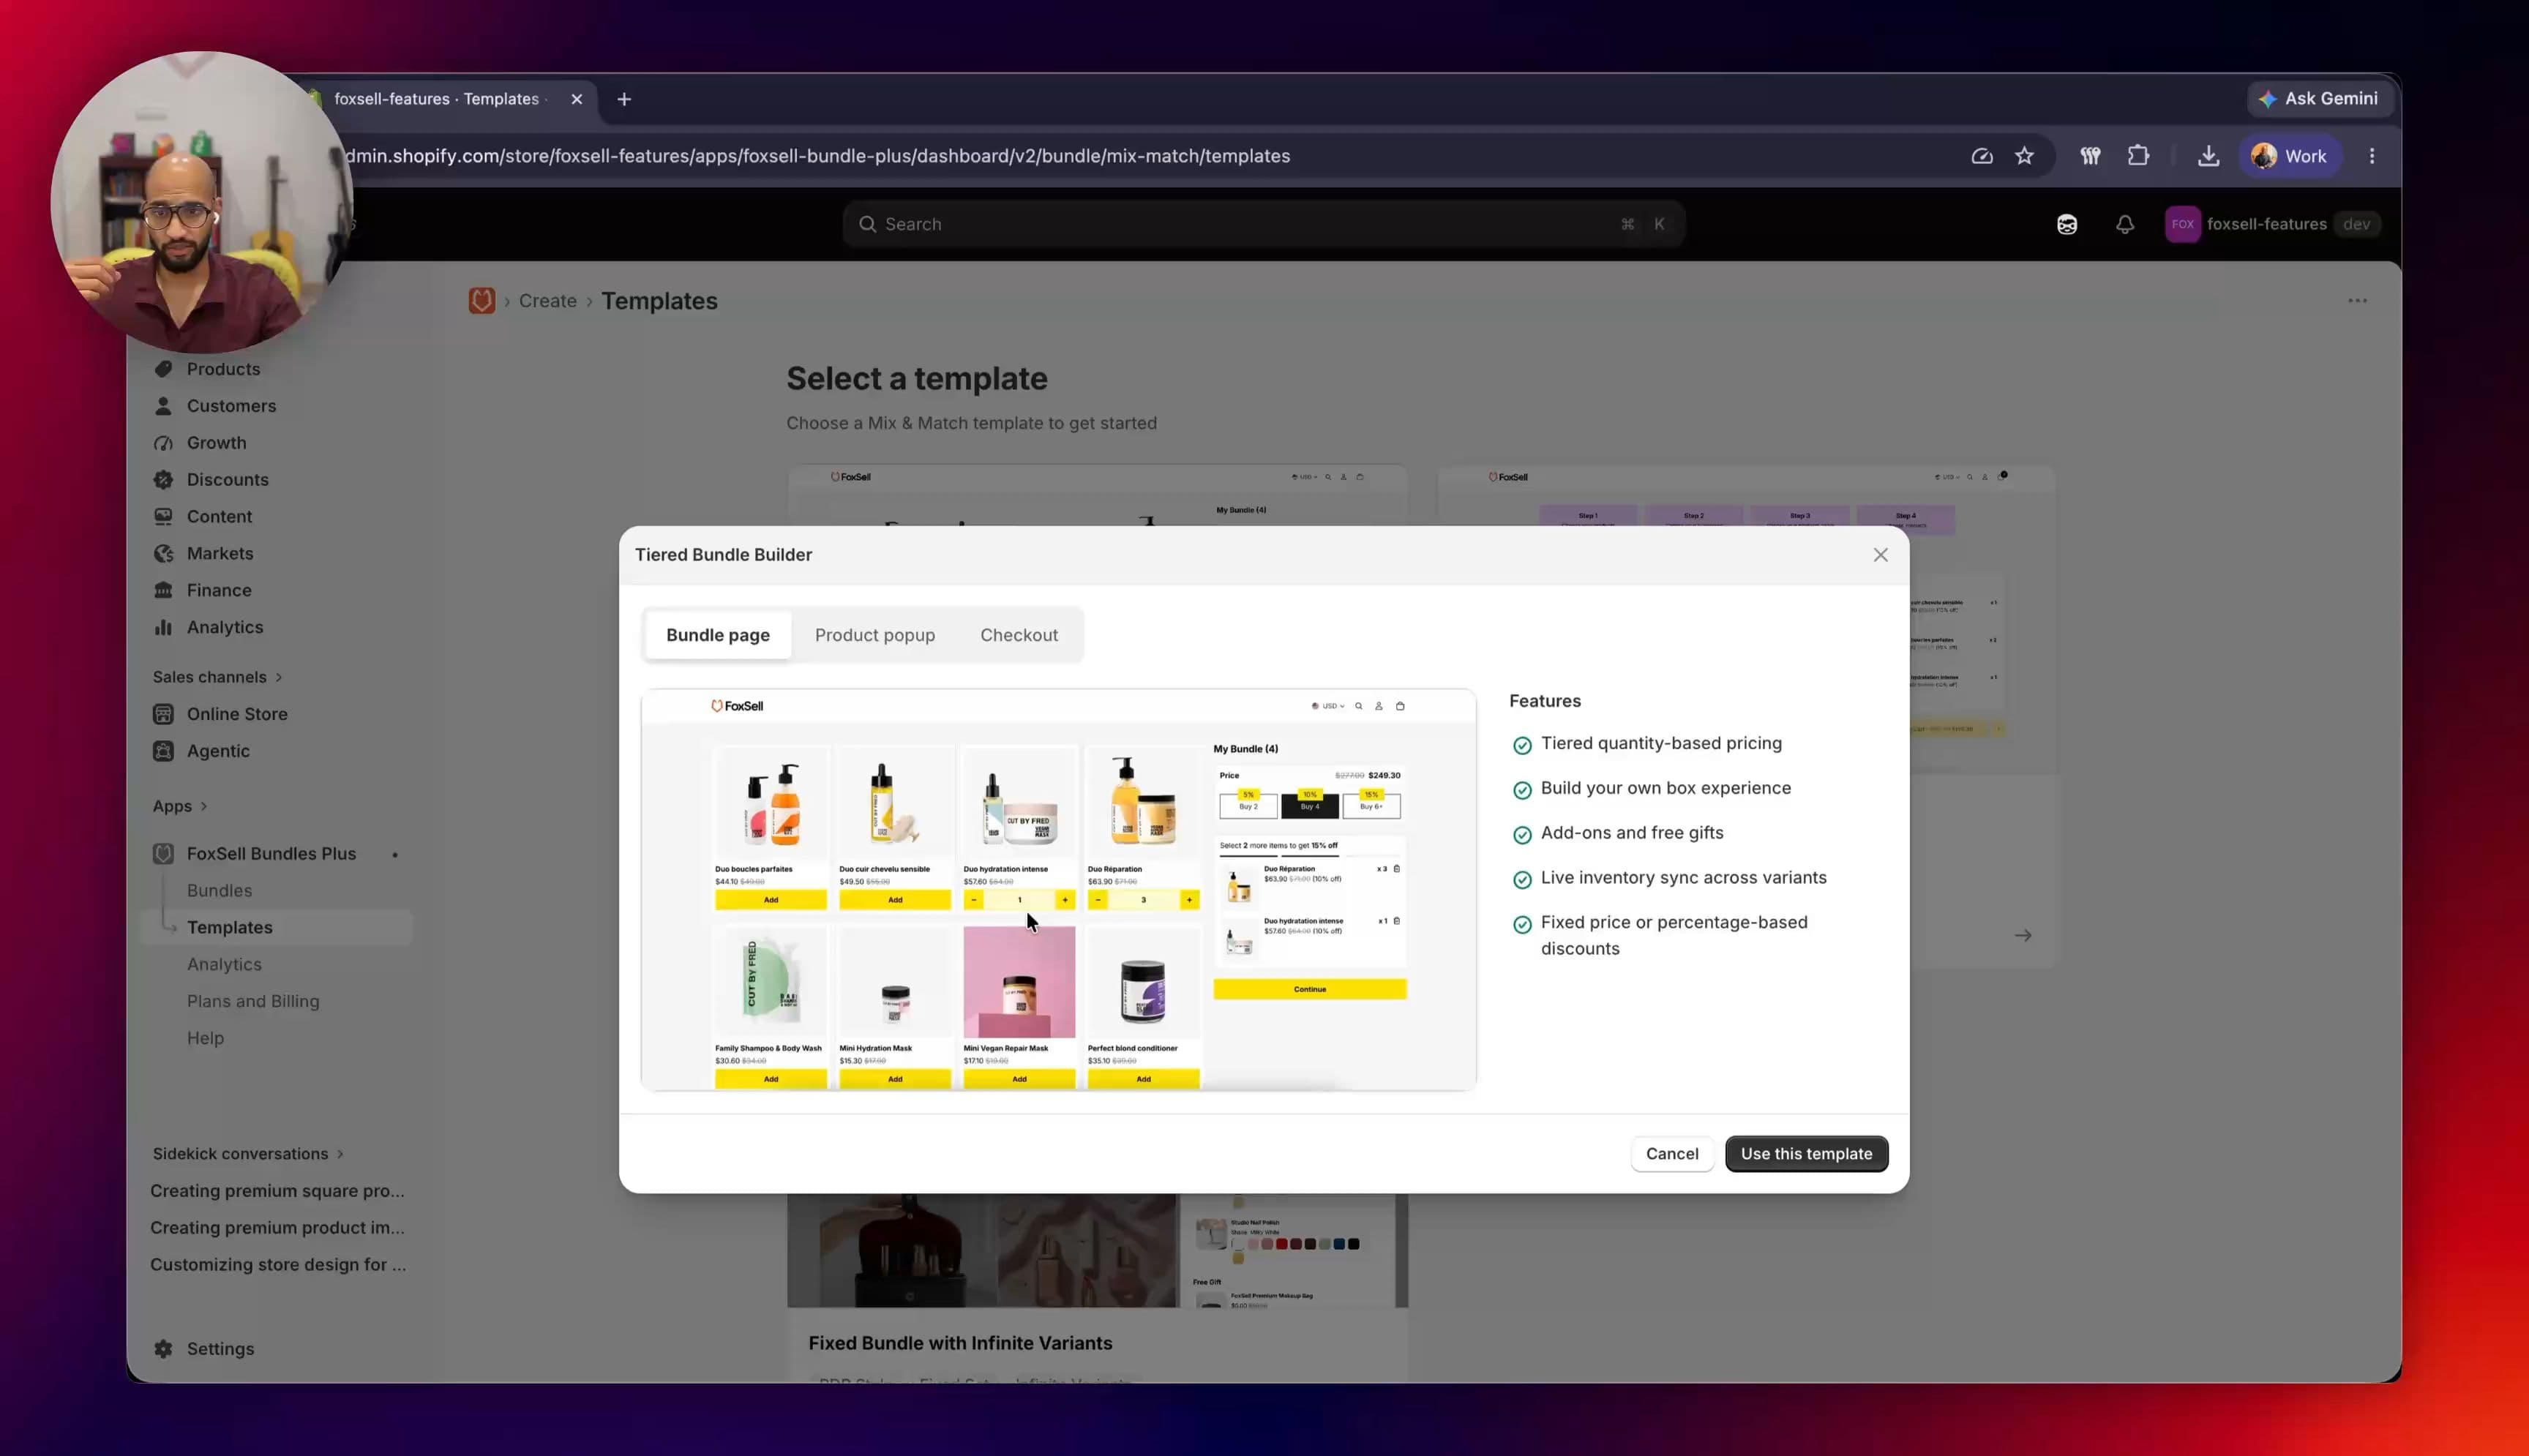Open USD currency dropdown in preview
The image size is (2529, 1456).
pyautogui.click(x=1328, y=706)
